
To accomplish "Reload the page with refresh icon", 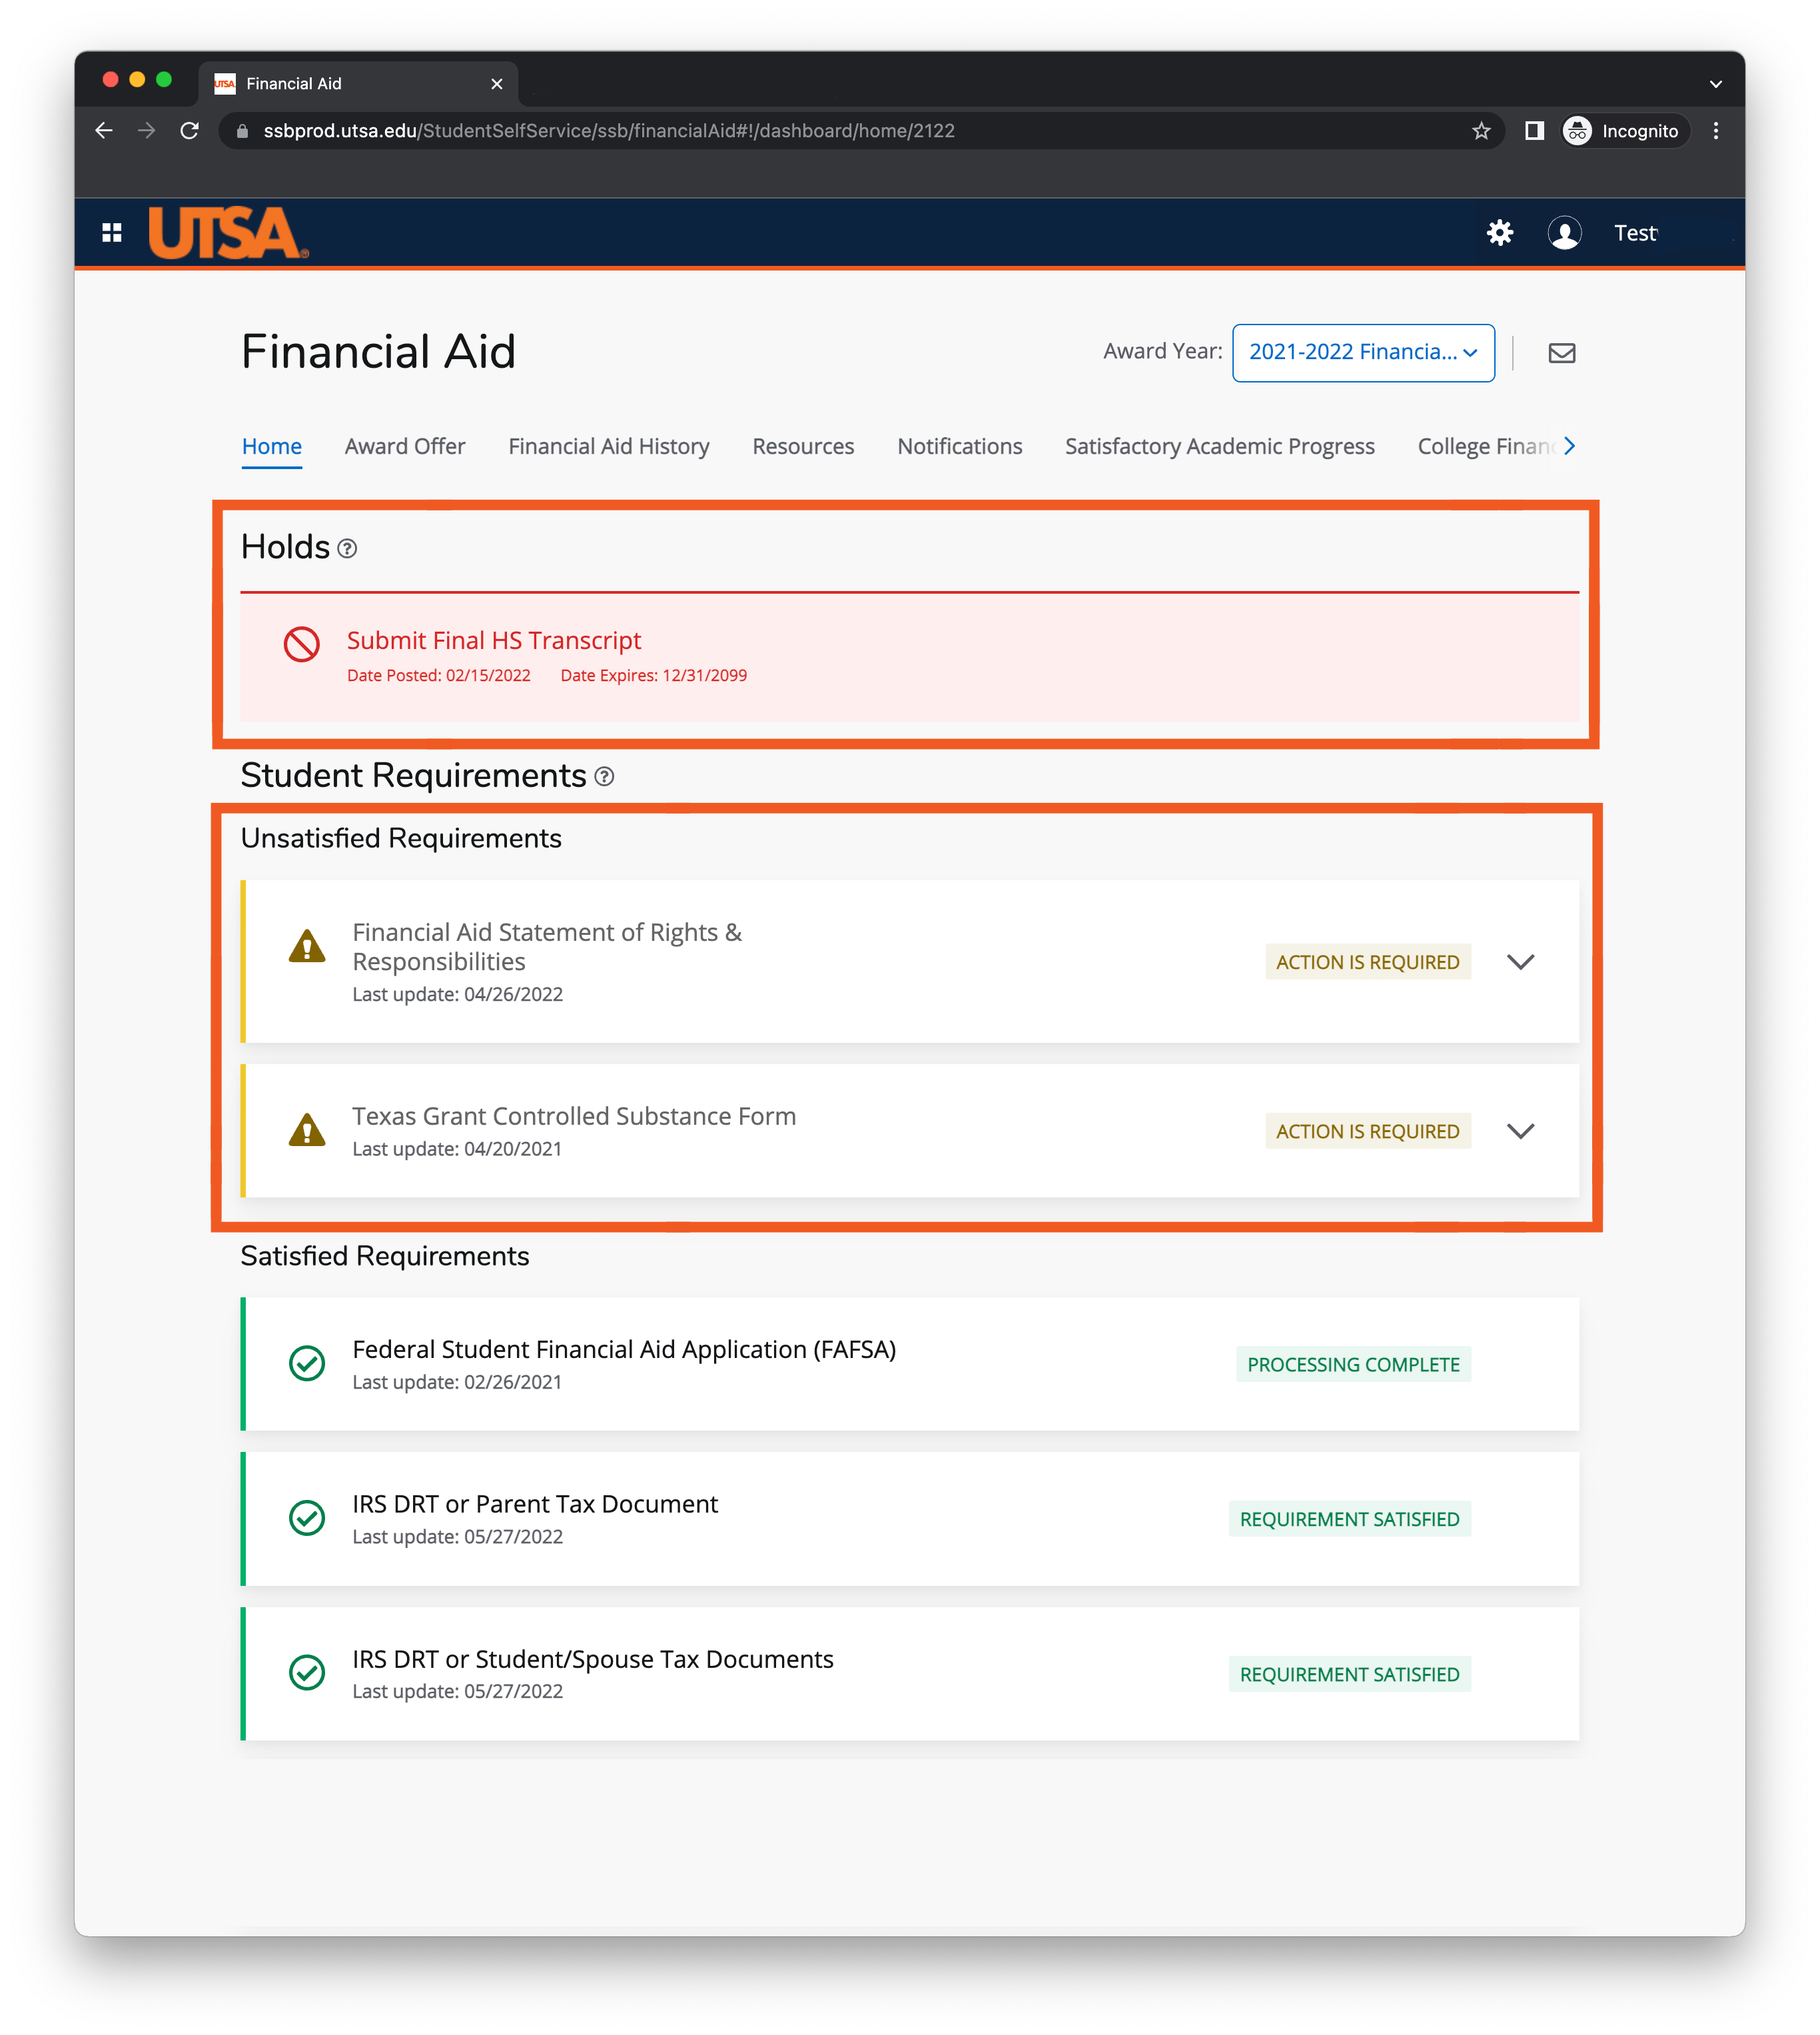I will click(189, 131).
